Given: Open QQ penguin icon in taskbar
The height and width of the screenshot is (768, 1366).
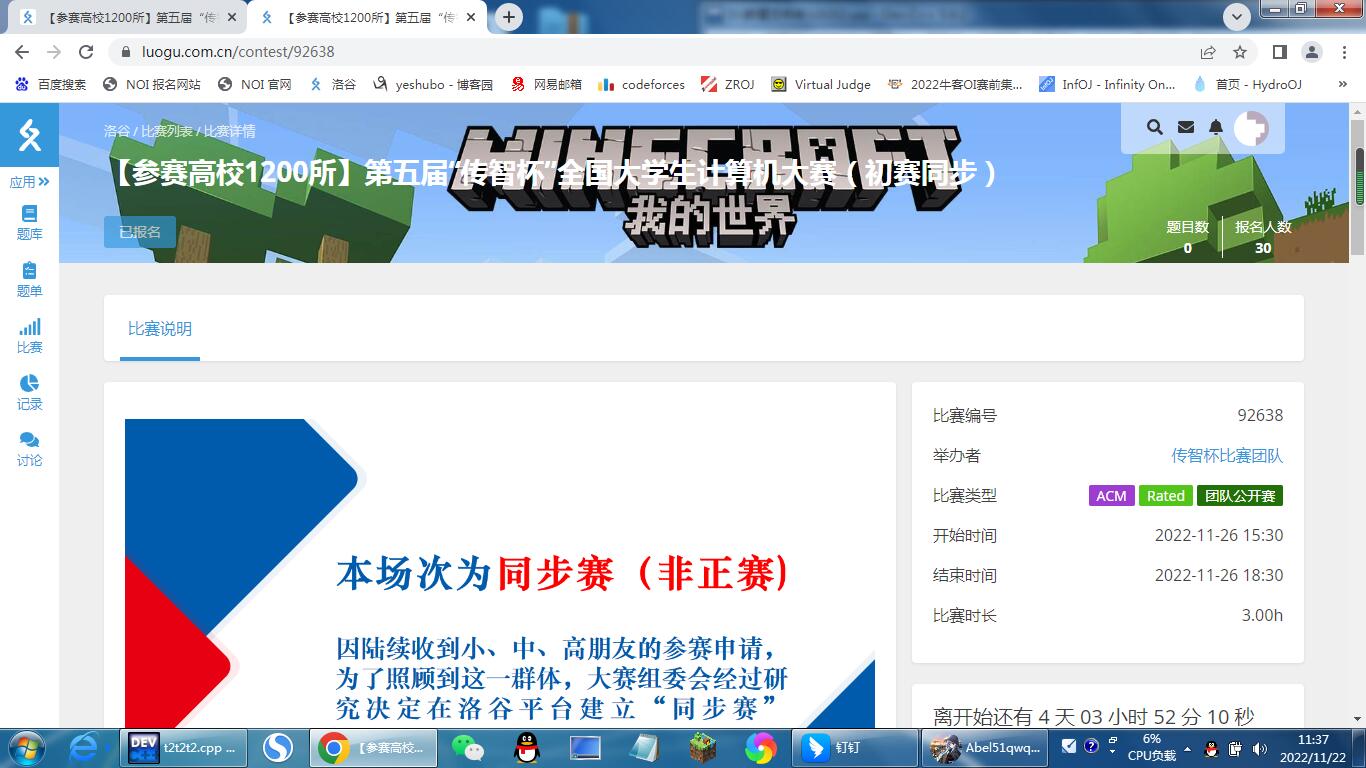Looking at the screenshot, I should (x=526, y=748).
